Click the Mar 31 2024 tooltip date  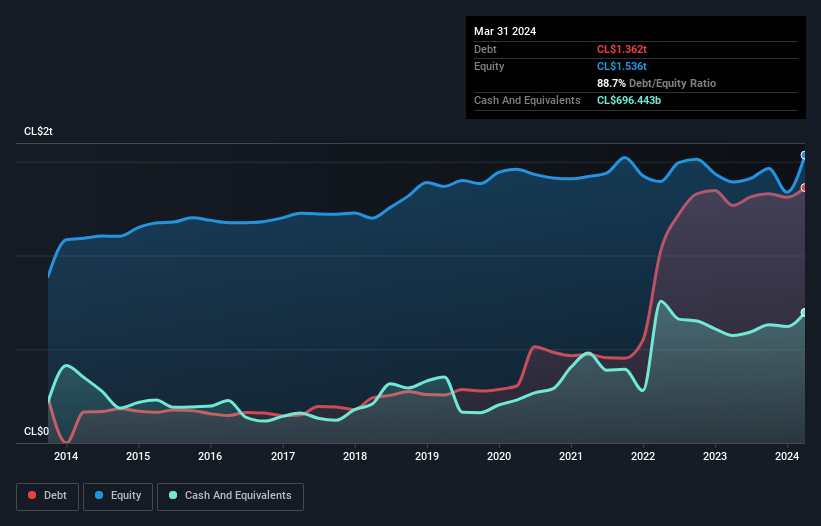pos(505,31)
